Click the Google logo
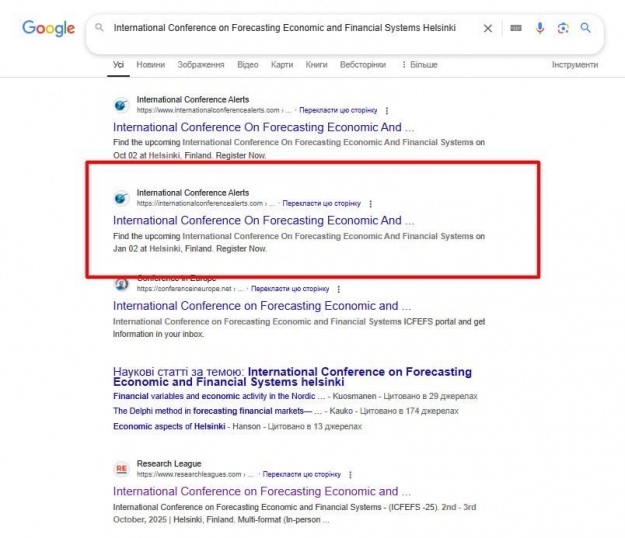The image size is (625, 538). pyautogui.click(x=48, y=29)
